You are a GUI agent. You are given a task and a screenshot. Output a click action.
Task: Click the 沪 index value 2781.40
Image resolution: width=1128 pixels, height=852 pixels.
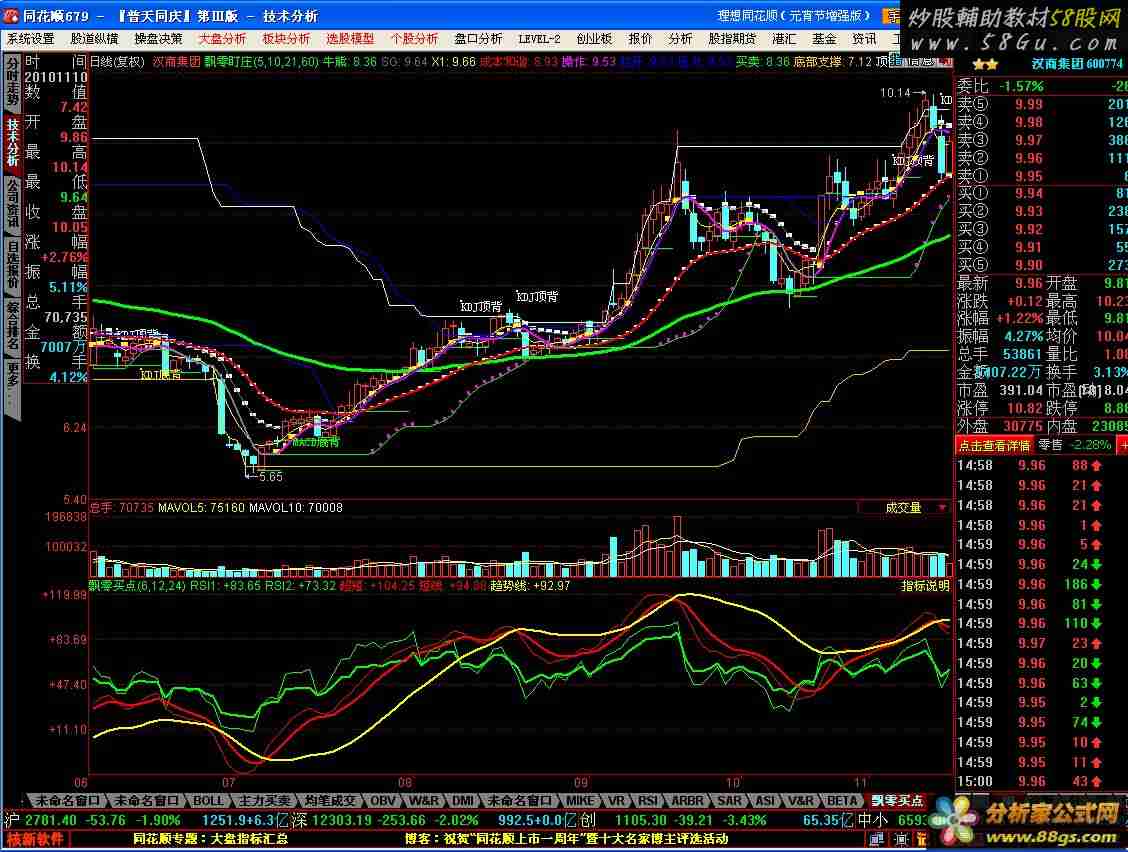50,820
